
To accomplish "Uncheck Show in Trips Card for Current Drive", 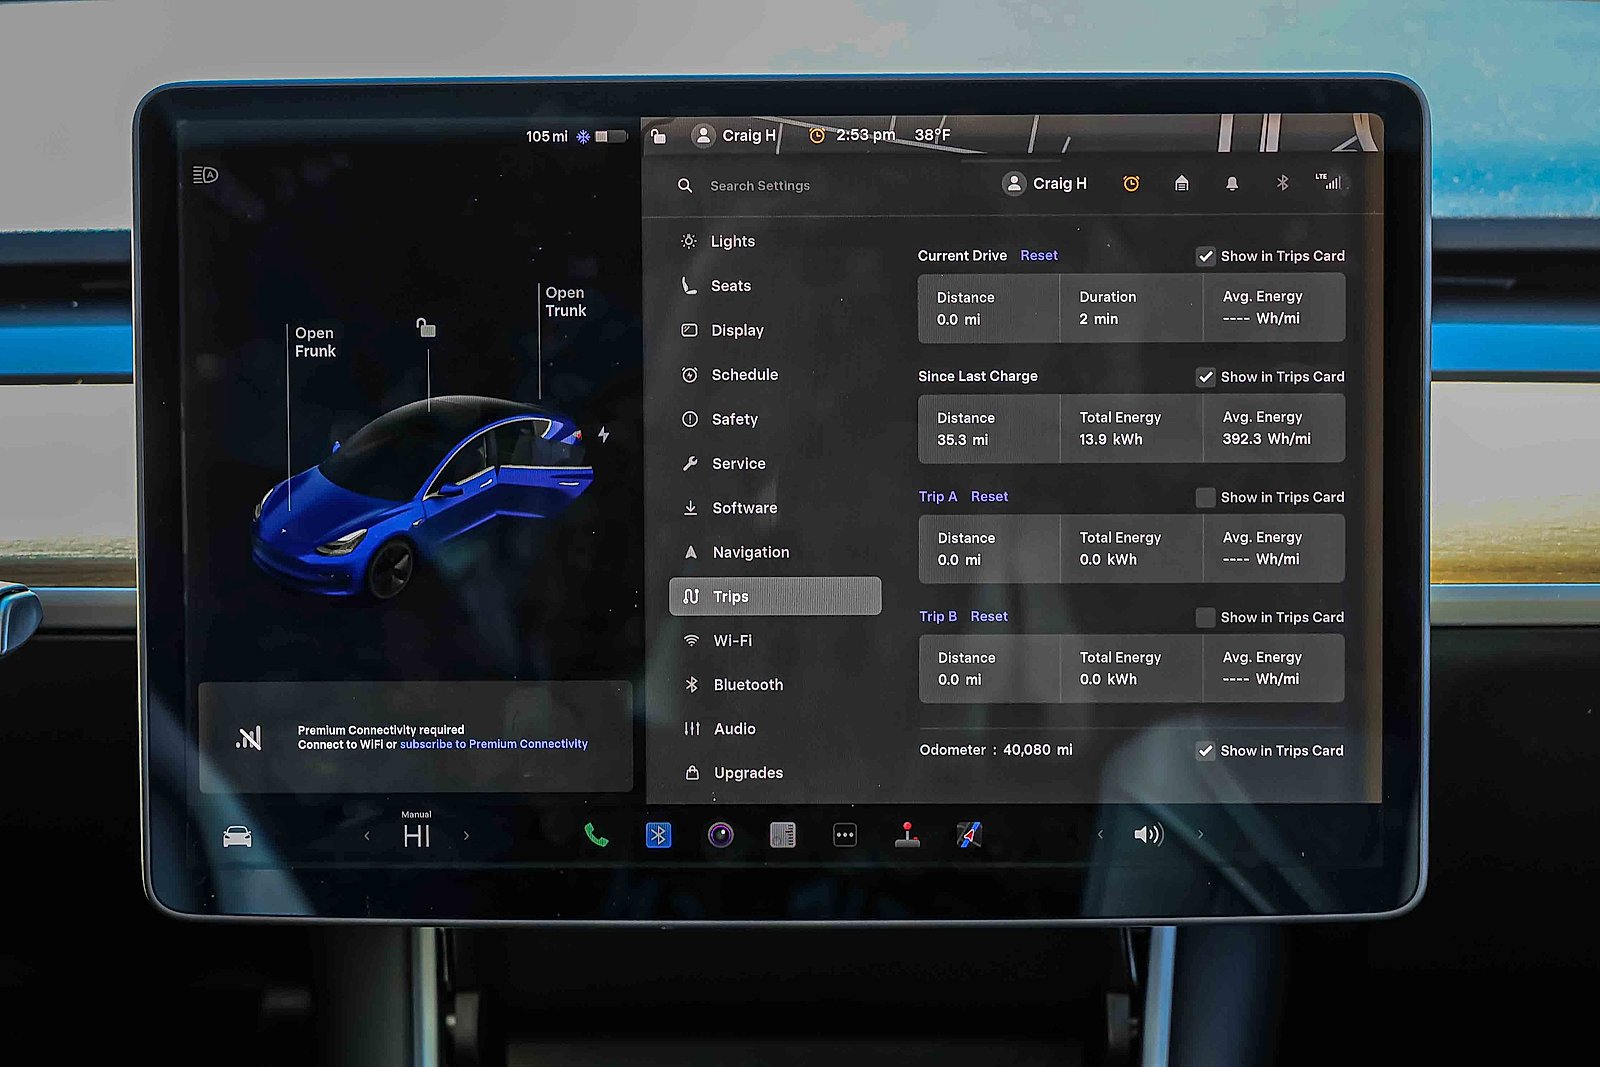I will point(1206,257).
